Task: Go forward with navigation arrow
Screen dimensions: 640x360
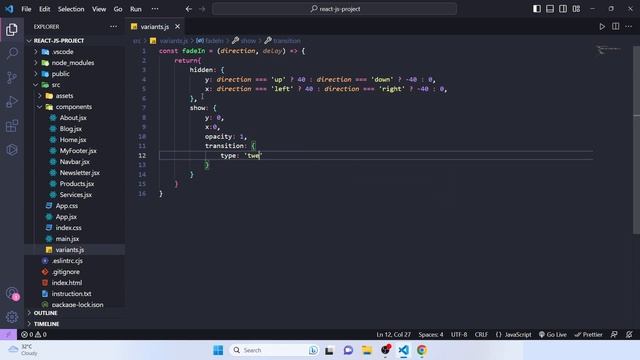Action: (x=202, y=9)
